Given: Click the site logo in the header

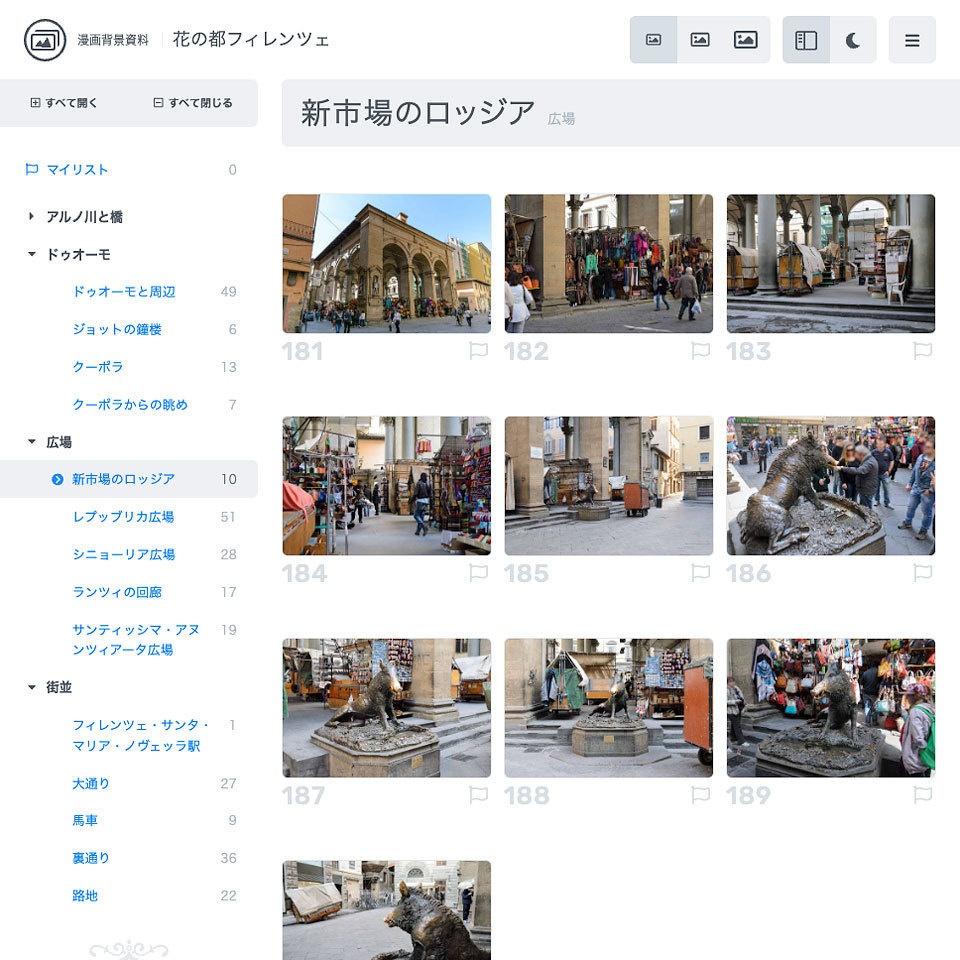Looking at the screenshot, I should [39, 40].
